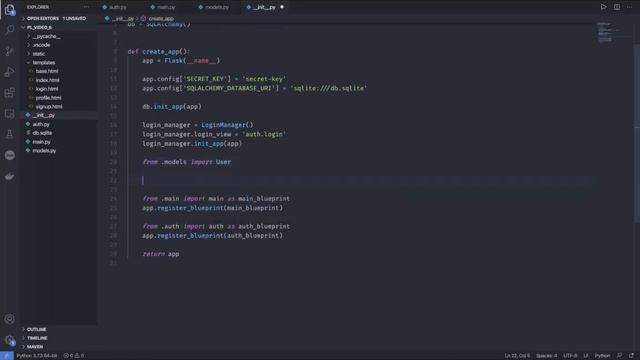
Task: Open the Explorer view in activity bar
Action: (x=10, y=9)
